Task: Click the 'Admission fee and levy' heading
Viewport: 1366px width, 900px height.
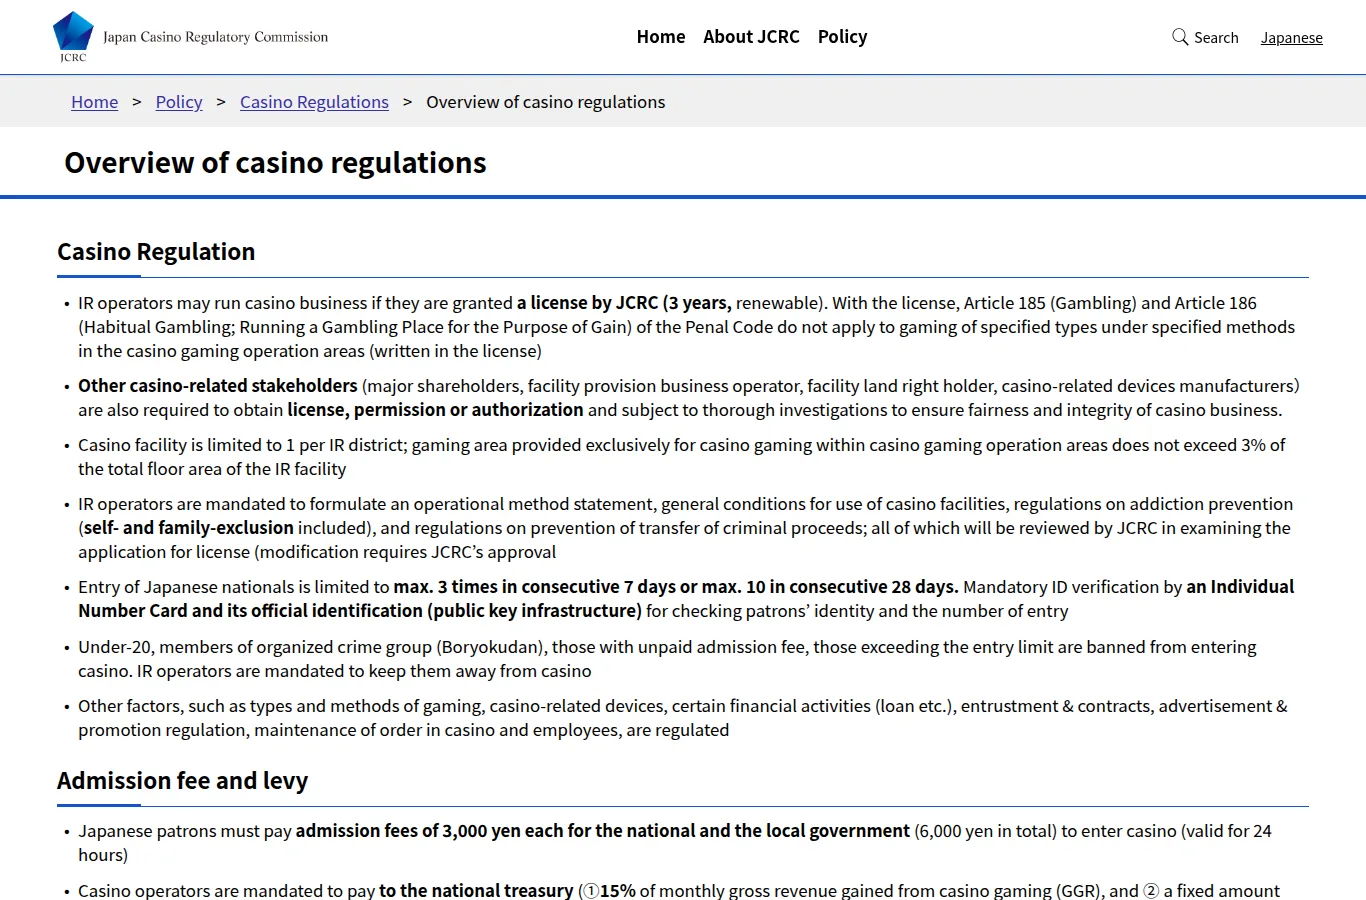Action: [x=182, y=781]
